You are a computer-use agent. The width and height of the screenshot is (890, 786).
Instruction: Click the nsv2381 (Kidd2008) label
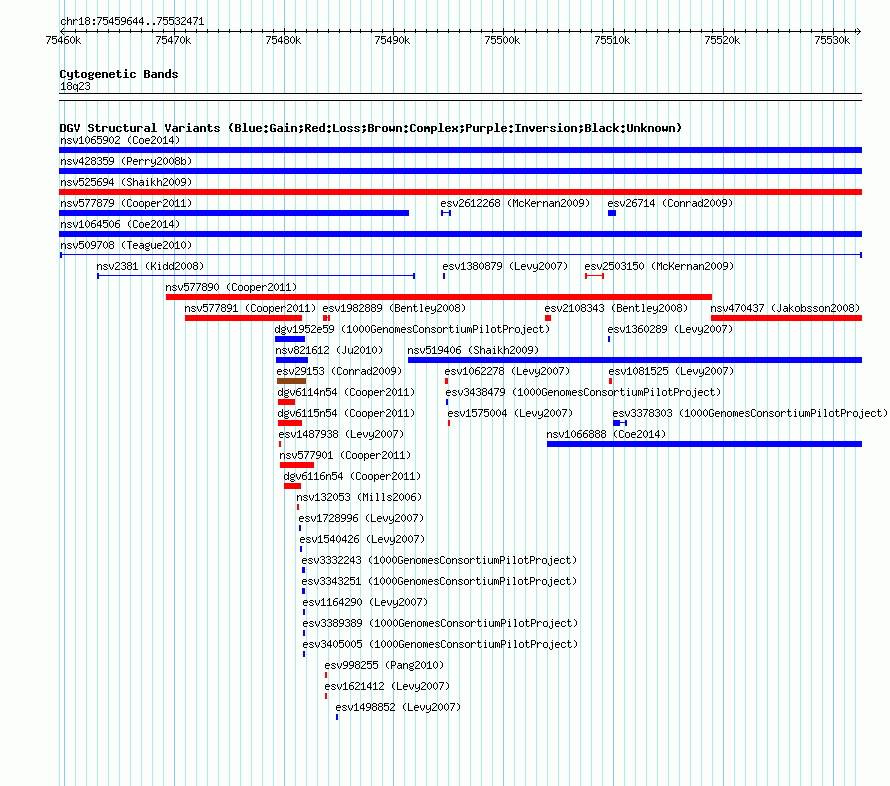(150, 266)
